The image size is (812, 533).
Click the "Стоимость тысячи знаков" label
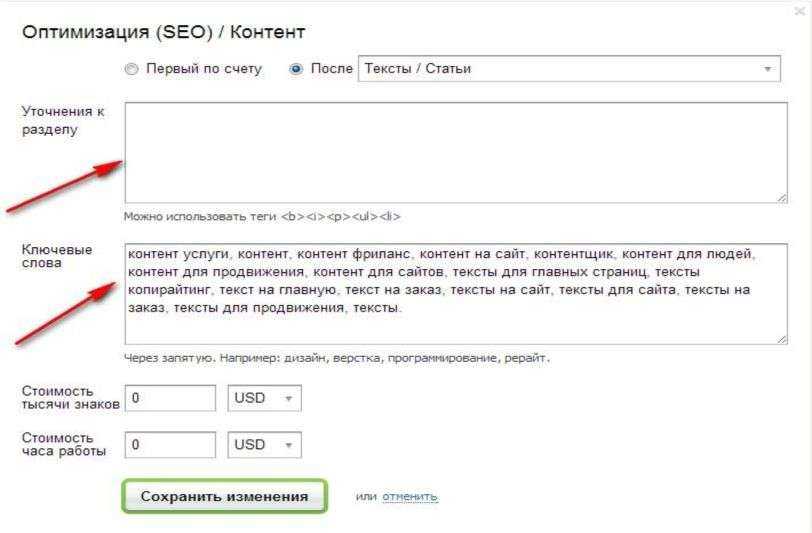click(x=70, y=397)
